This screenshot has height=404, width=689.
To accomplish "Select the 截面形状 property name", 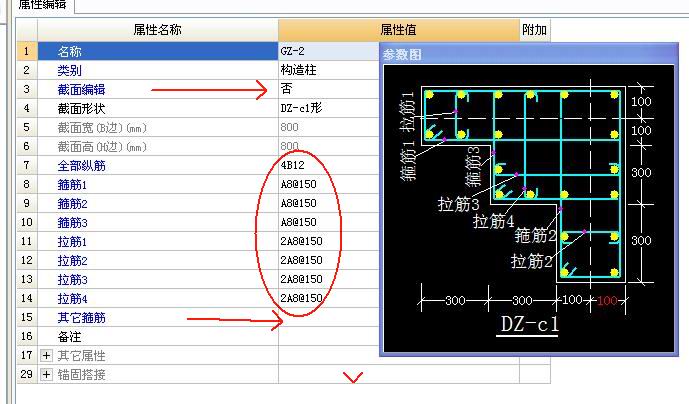I will (x=81, y=109).
